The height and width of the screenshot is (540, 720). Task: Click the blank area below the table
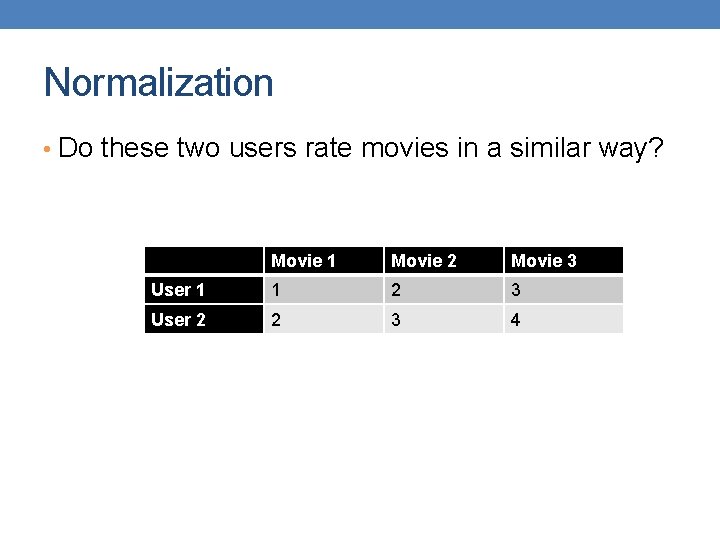coord(360,432)
